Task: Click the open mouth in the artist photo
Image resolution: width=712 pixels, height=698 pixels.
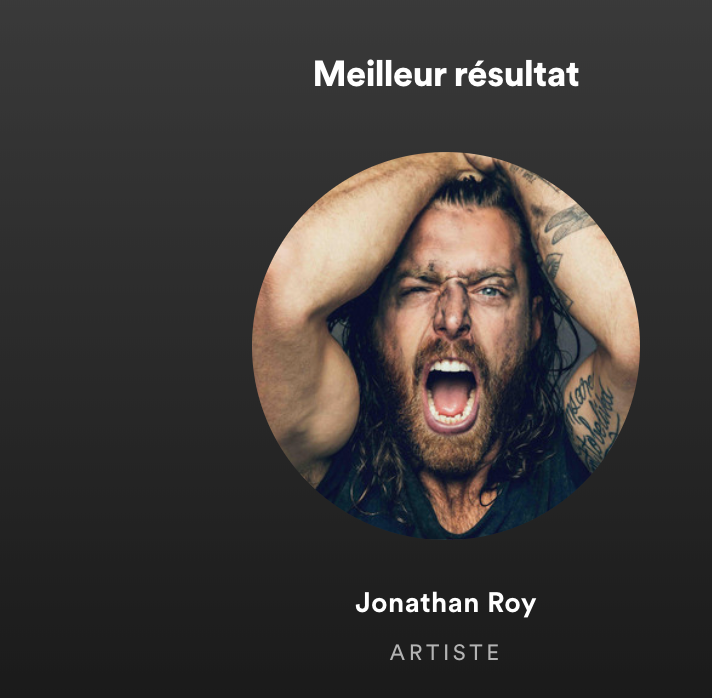Action: coord(450,394)
